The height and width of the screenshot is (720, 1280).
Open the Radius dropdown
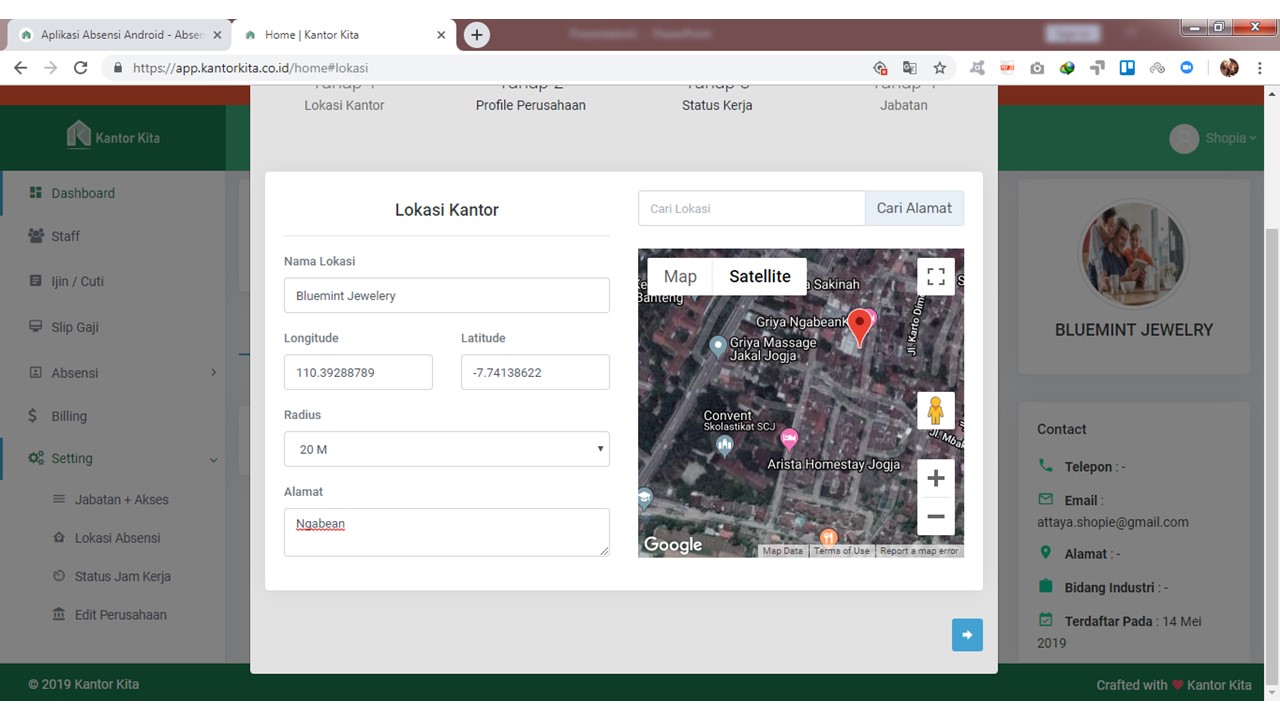(x=446, y=449)
